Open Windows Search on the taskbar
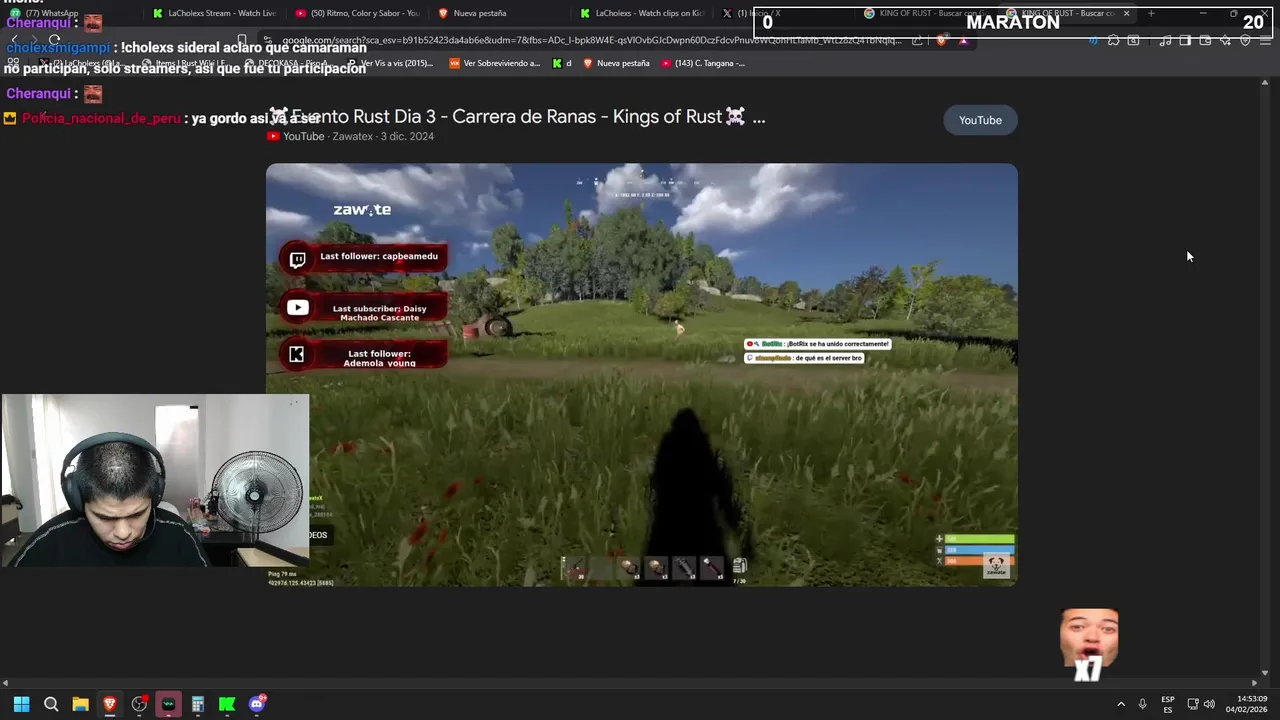The image size is (1280, 720). (x=51, y=704)
